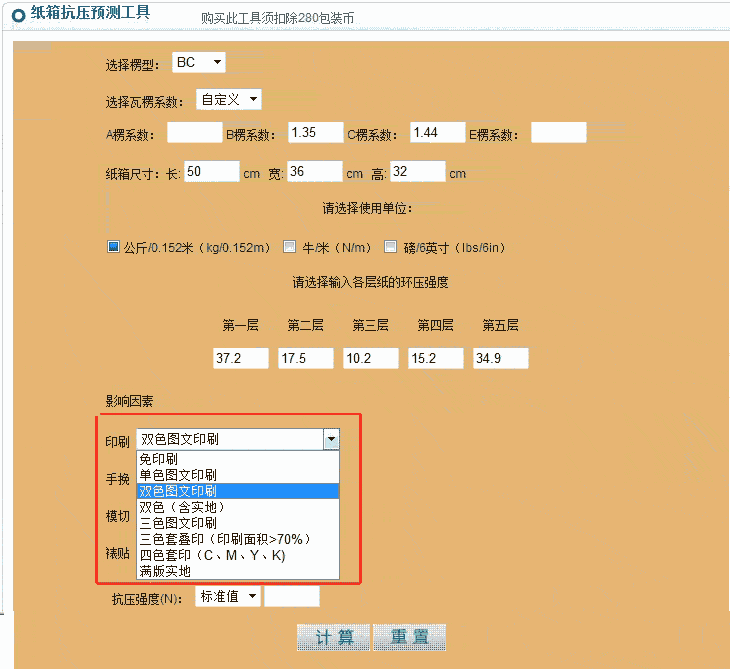The width and height of the screenshot is (730, 669).
Task: Collapse the 印刷 dropdown using its arrow
Action: (x=331, y=439)
